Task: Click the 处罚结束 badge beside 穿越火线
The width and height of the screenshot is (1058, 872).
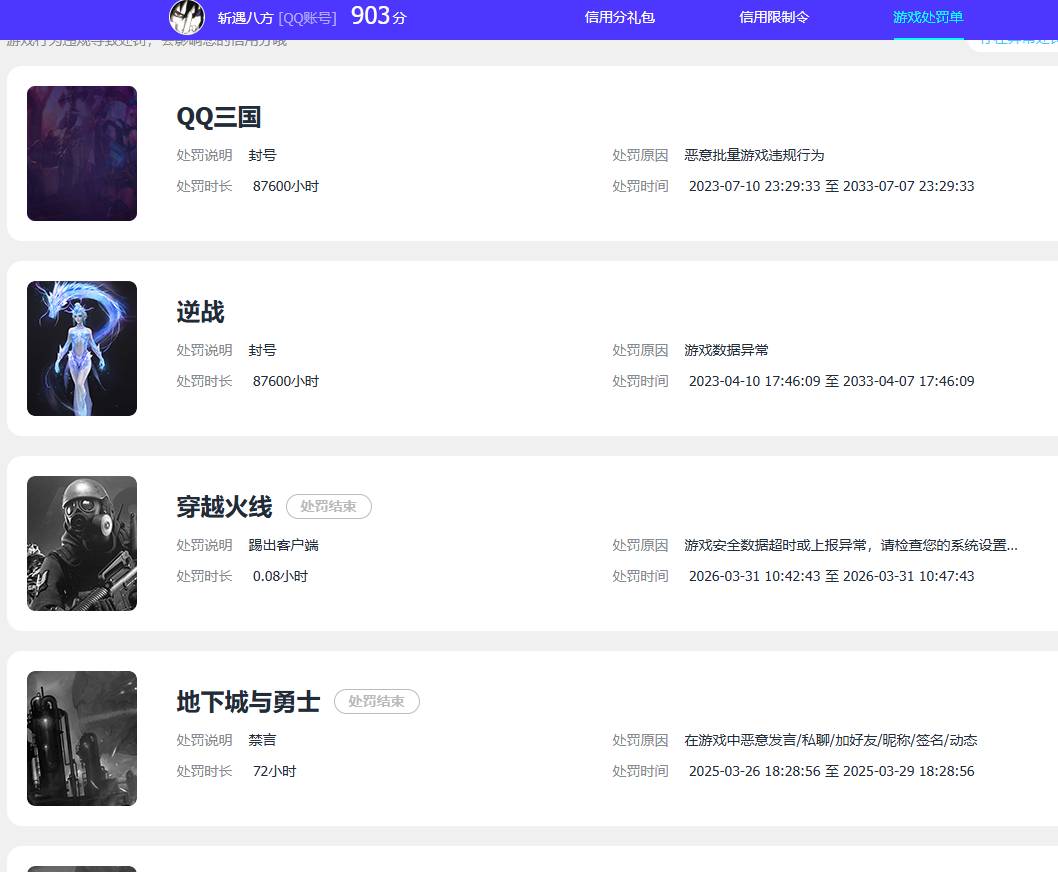Action: (x=329, y=506)
